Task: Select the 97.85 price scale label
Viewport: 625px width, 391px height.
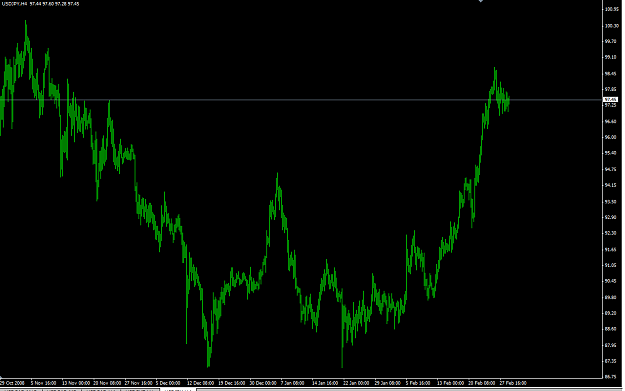Action: tap(611, 89)
